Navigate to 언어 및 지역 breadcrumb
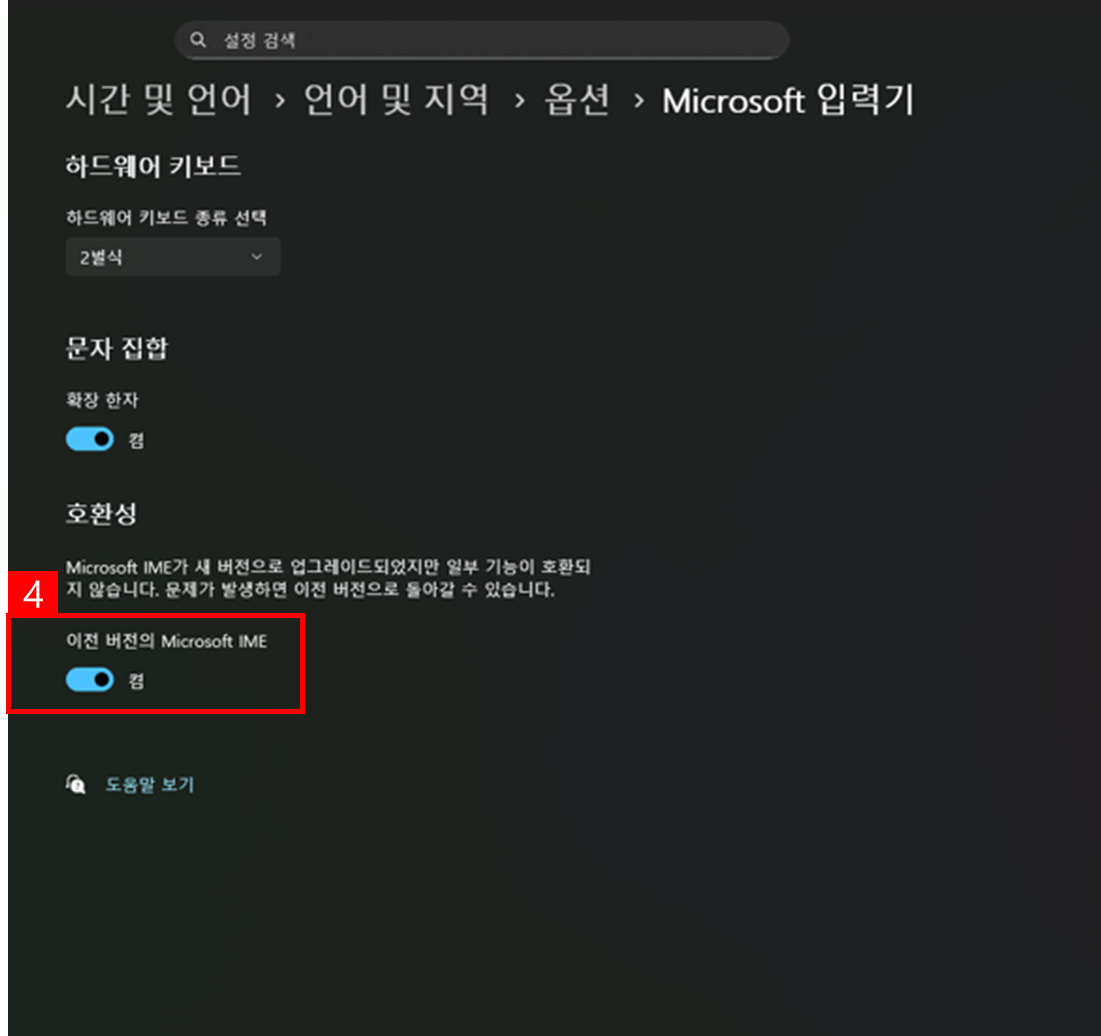This screenshot has height=1036, width=1101. (x=396, y=99)
